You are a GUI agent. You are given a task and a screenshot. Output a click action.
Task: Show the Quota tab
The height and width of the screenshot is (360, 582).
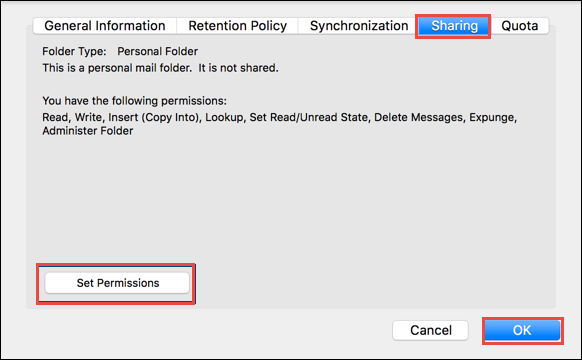[x=519, y=26]
